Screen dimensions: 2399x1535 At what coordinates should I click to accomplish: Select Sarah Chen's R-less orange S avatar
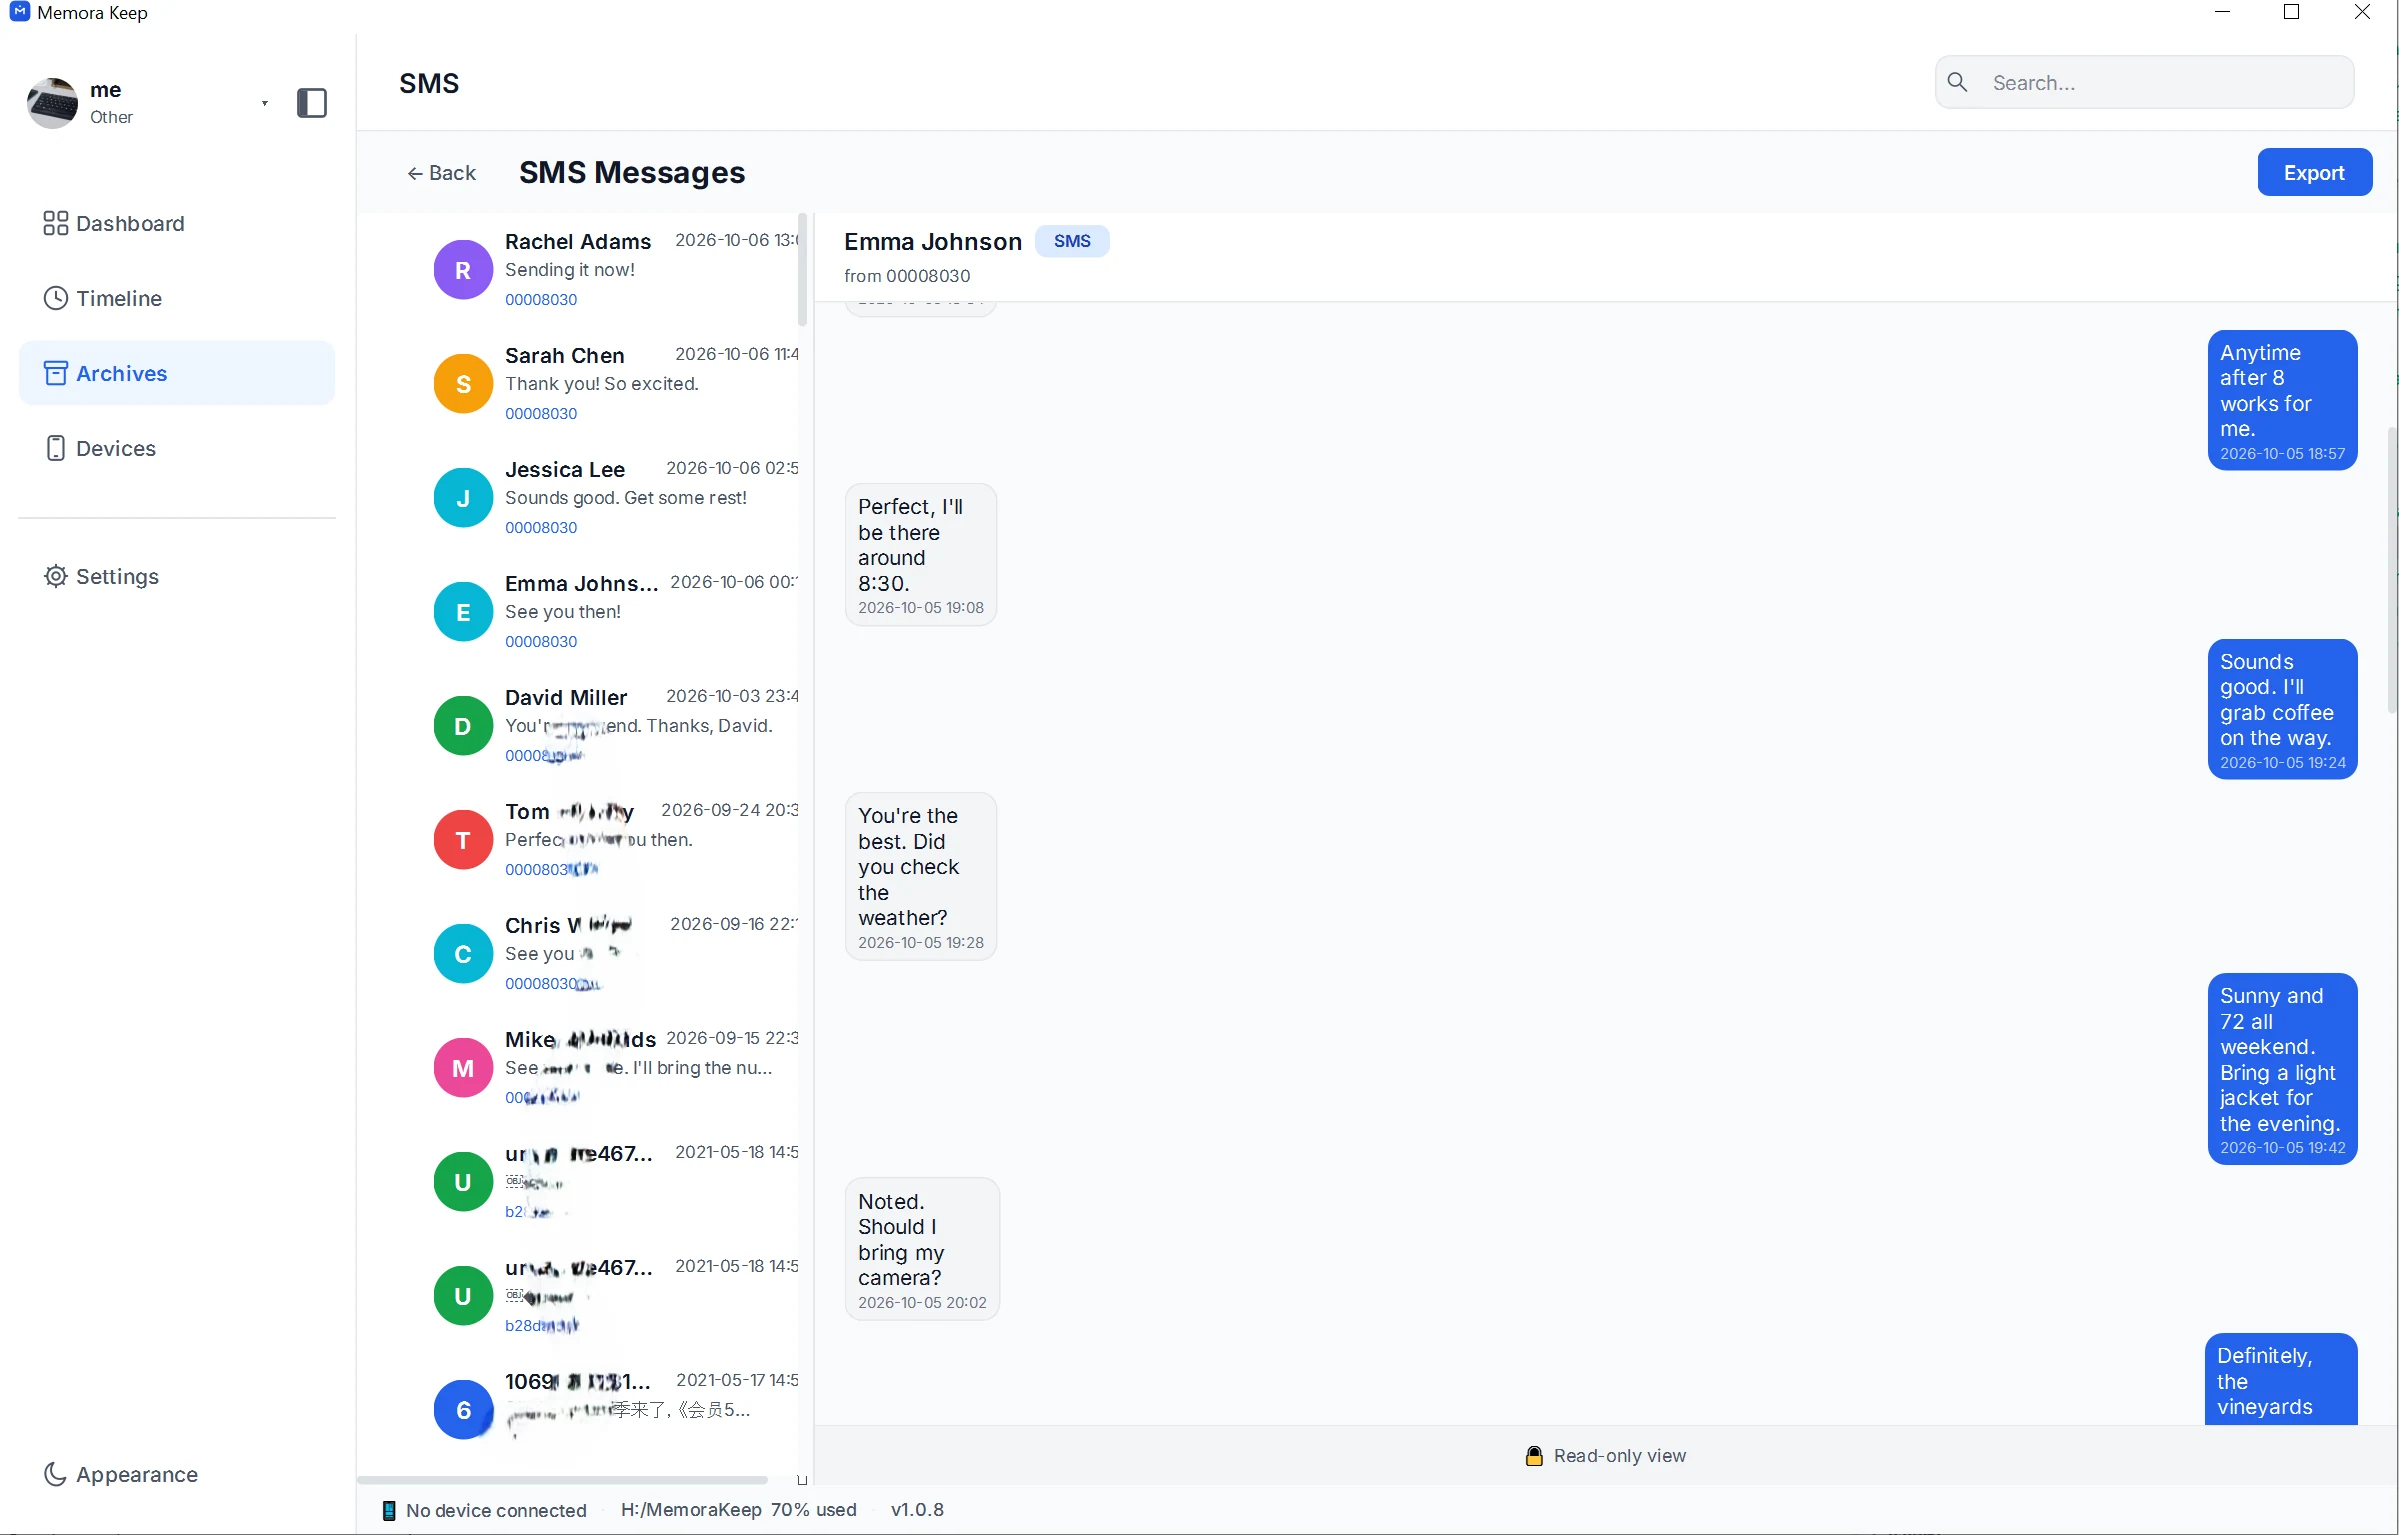(x=463, y=384)
